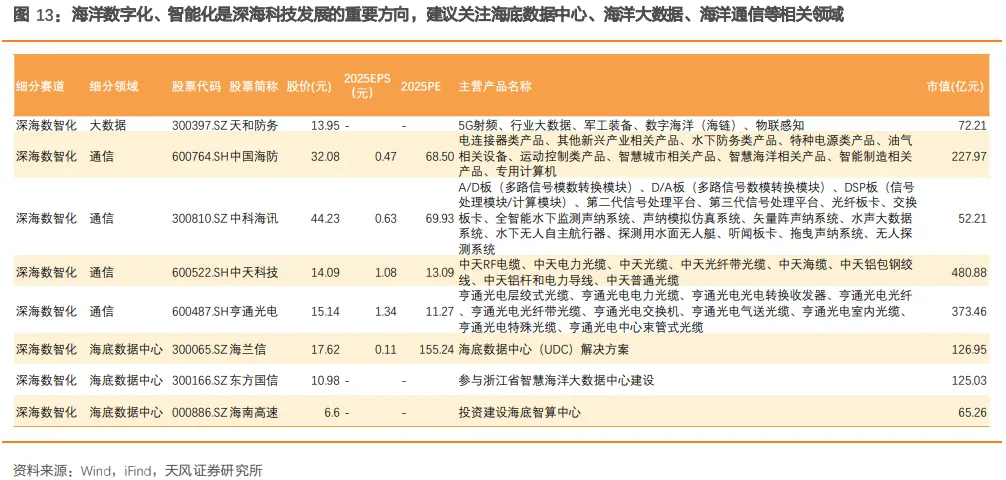Select stock code 300810.SZ 中科海讯
Screen dimensions: 1006x480
(x=225, y=218)
